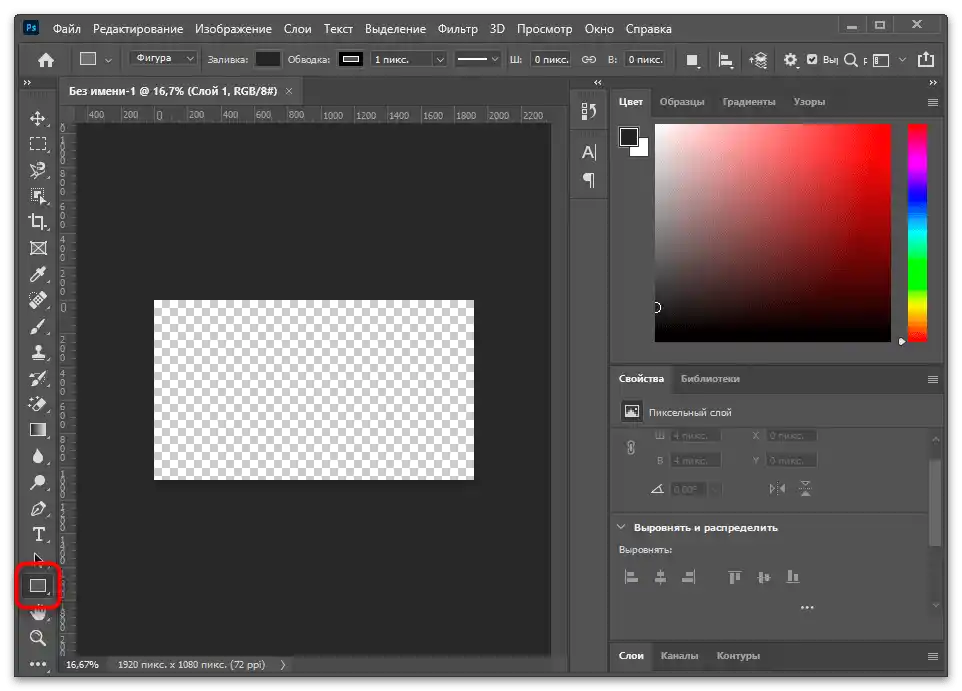962x691 pixels.
Task: Select the Rectangle shape tool
Action: point(38,586)
